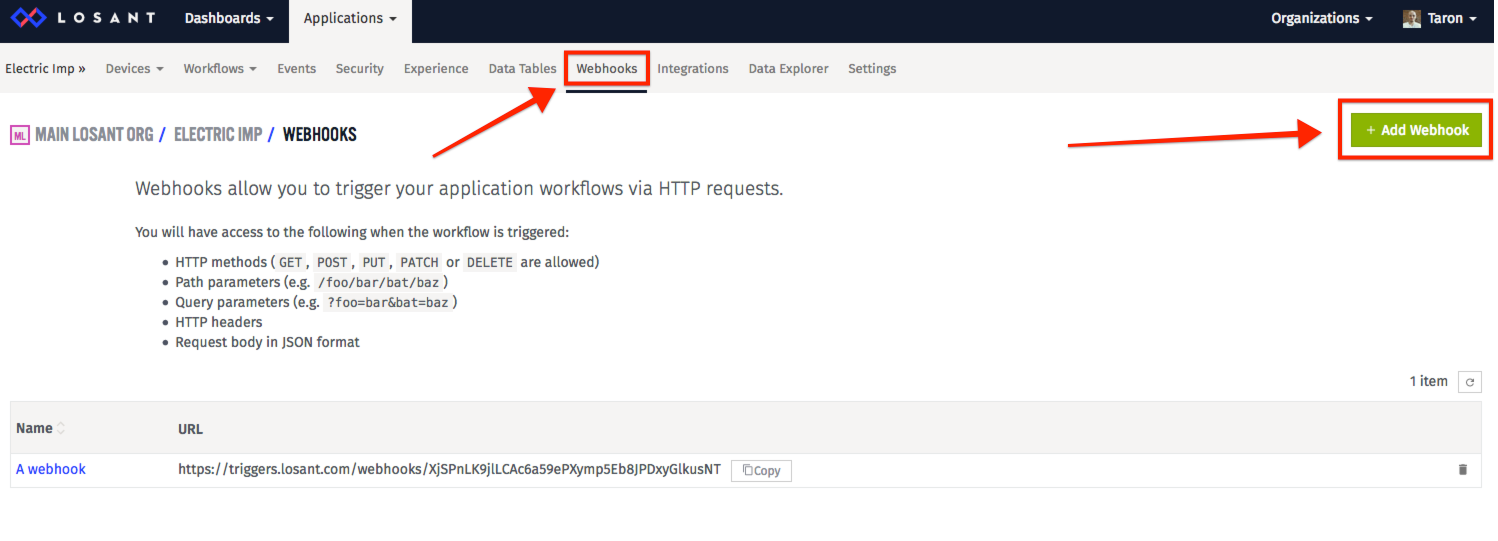Open the Applications dropdown menu
Viewport: 1498px width, 541px height.
point(350,19)
